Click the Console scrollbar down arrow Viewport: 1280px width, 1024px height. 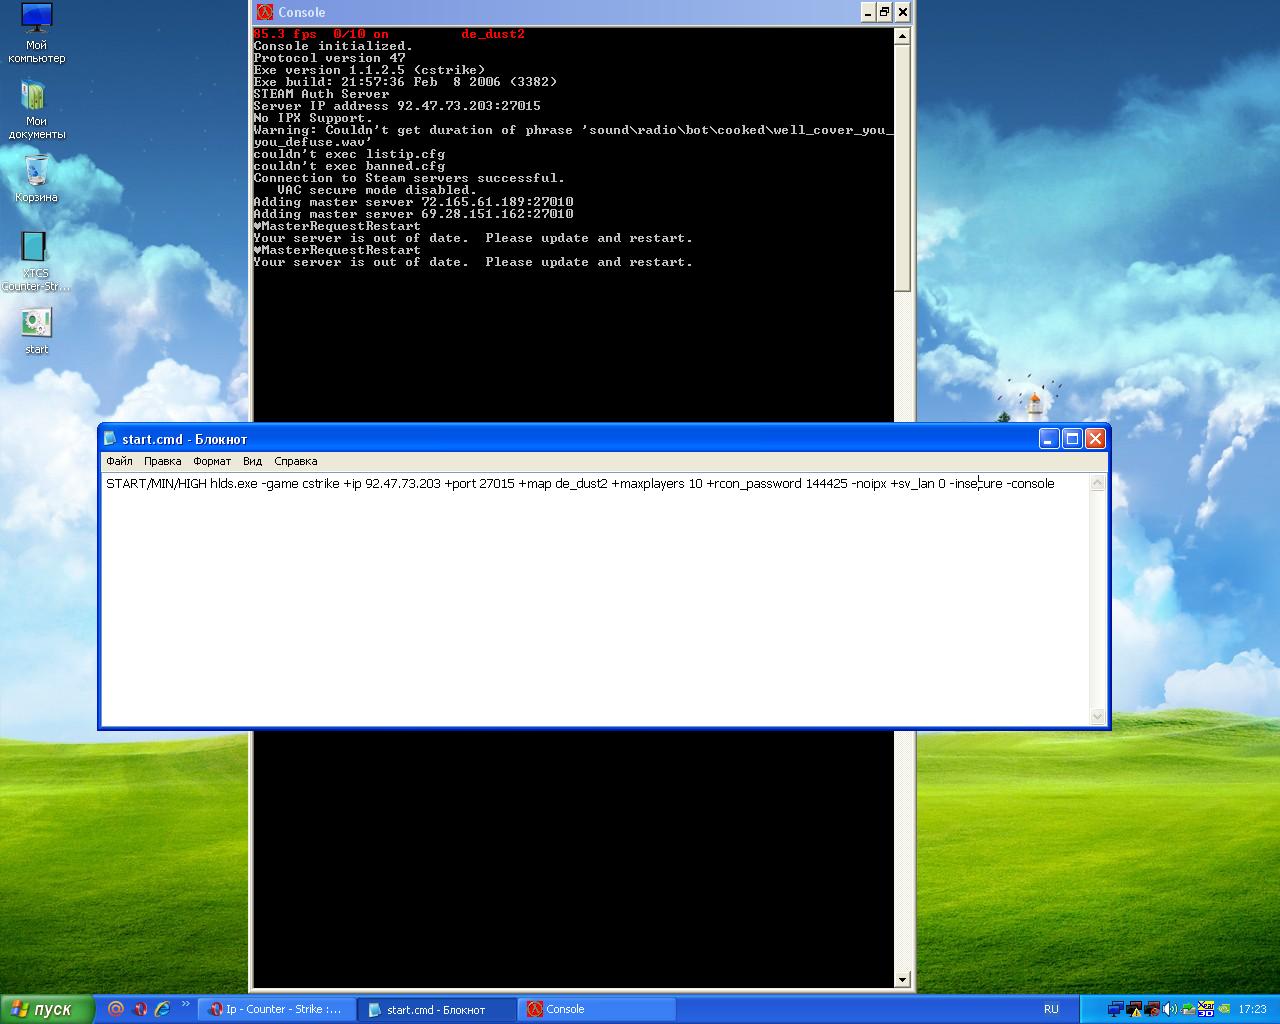point(902,979)
